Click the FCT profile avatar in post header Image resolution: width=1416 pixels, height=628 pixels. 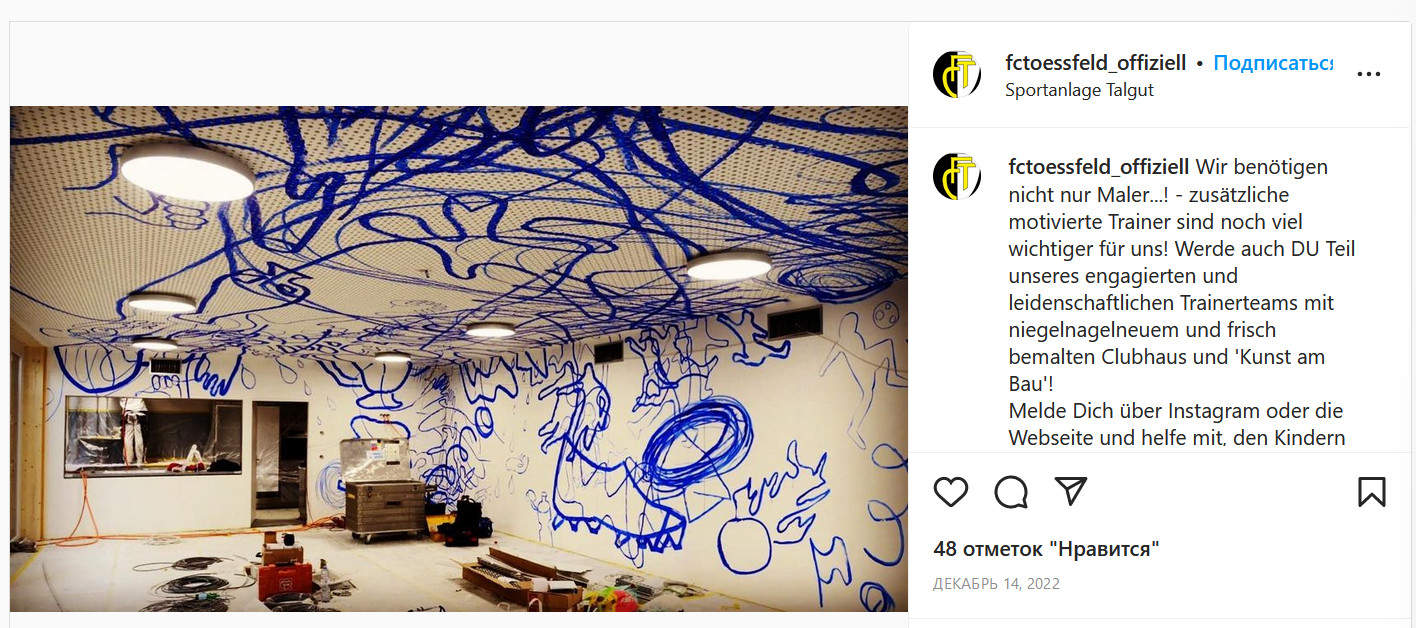(x=957, y=74)
